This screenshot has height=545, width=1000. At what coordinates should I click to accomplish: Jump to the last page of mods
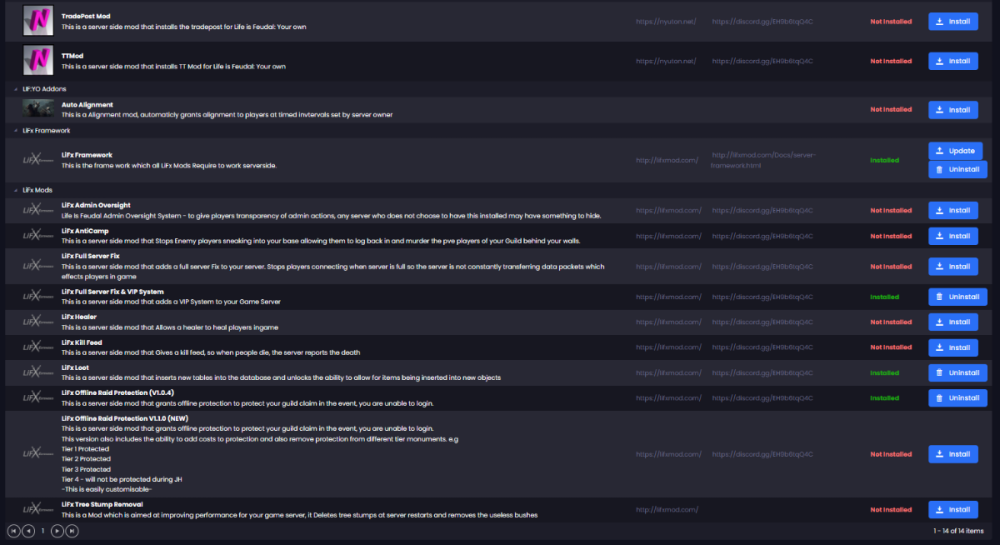tap(72, 530)
